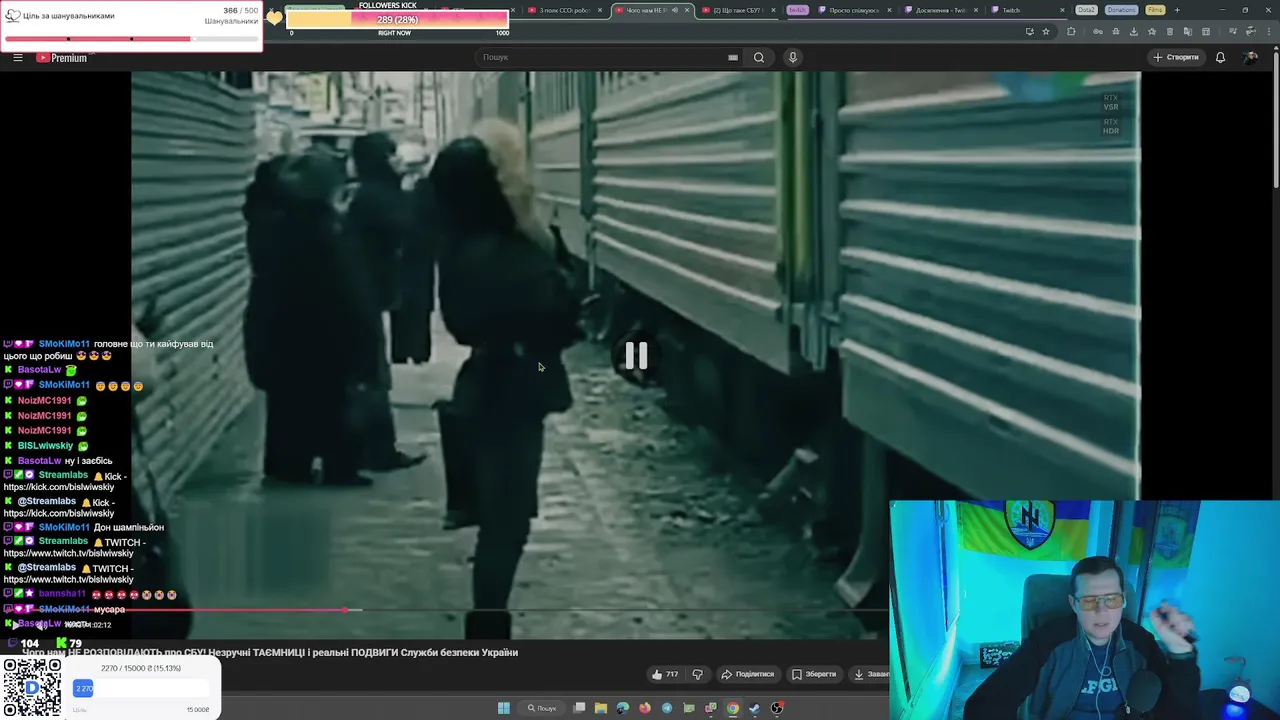Expand the Dota2 tab group
Screen dimensions: 1280x720
(1086, 10)
